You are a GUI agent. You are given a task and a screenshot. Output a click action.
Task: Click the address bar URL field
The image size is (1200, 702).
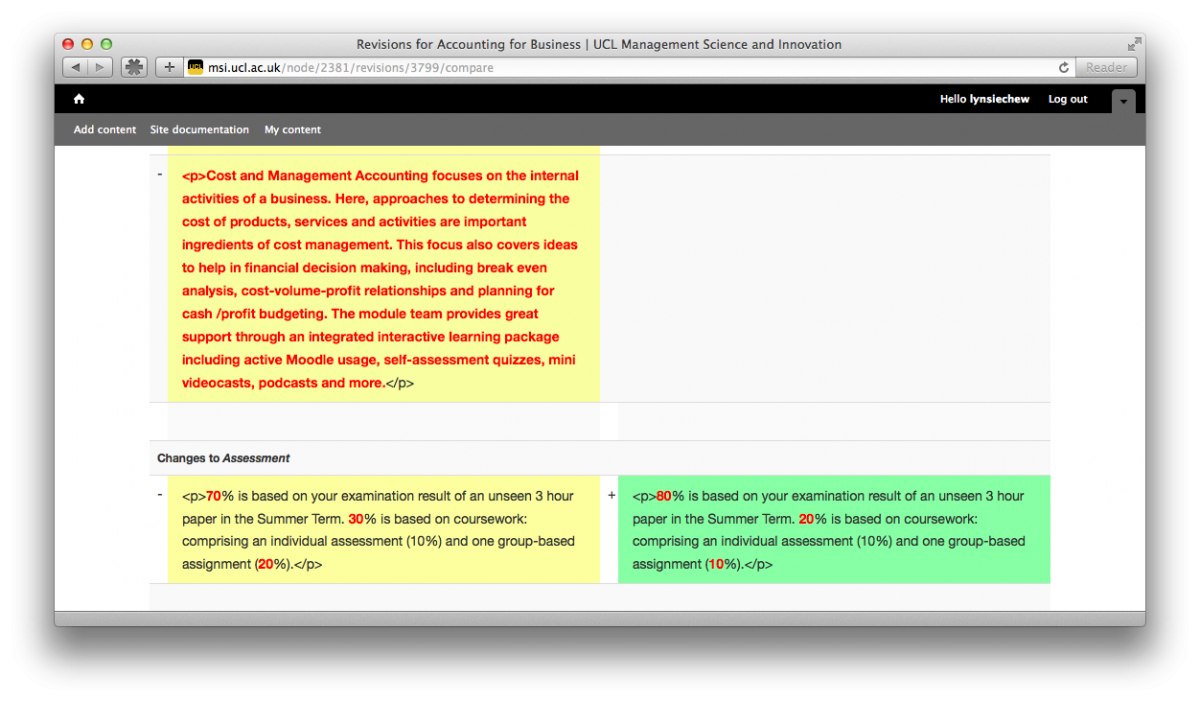[628, 68]
